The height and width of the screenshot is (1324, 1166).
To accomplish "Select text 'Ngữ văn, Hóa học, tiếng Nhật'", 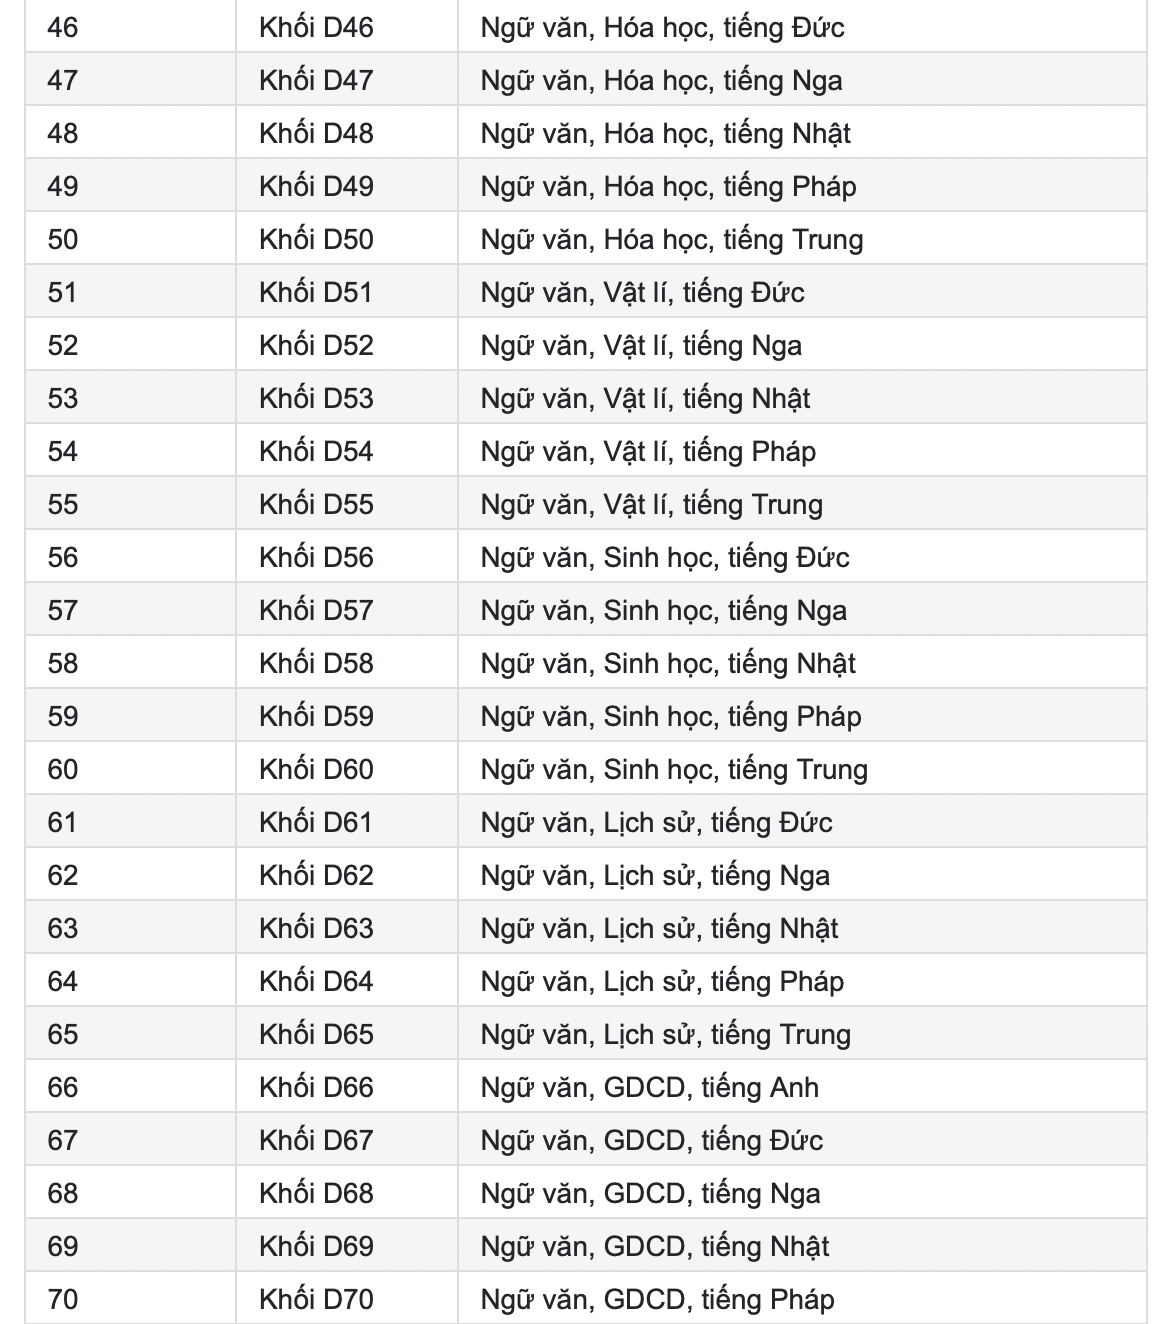I will 666,134.
